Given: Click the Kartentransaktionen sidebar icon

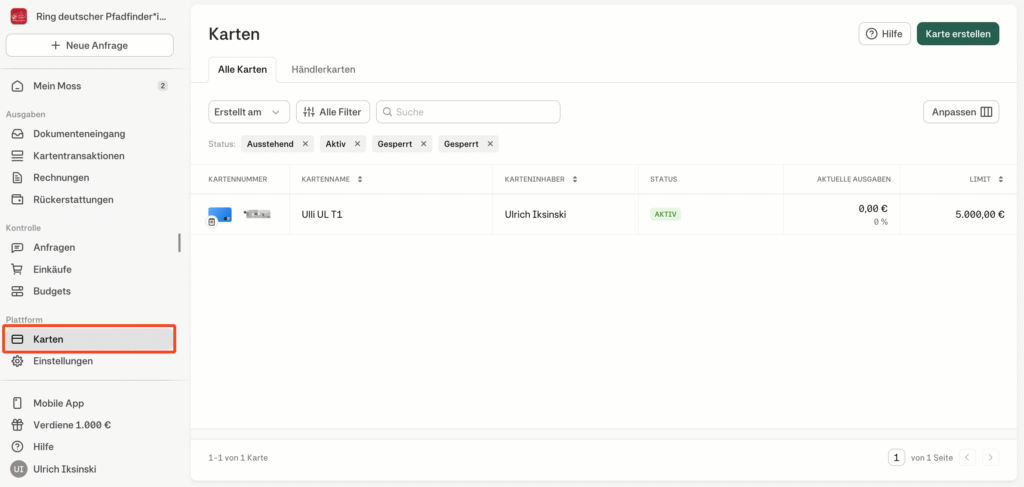Looking at the screenshot, I should click(17, 156).
